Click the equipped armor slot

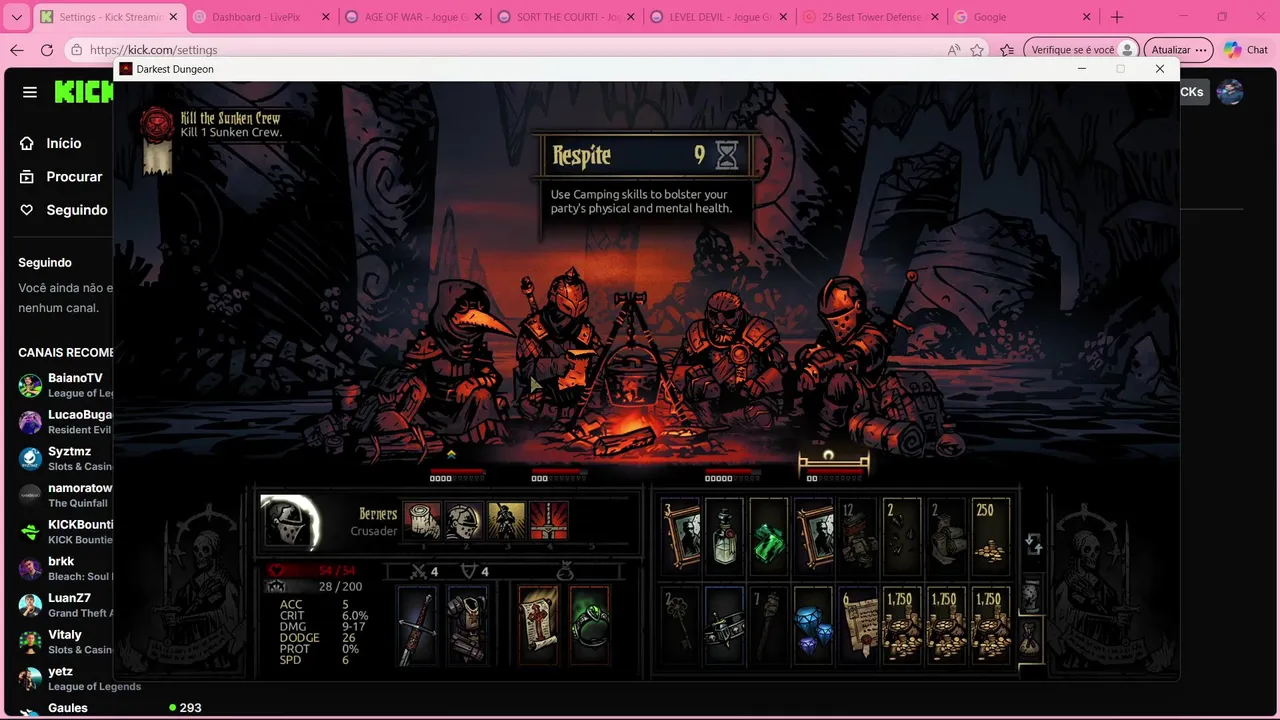coord(466,626)
